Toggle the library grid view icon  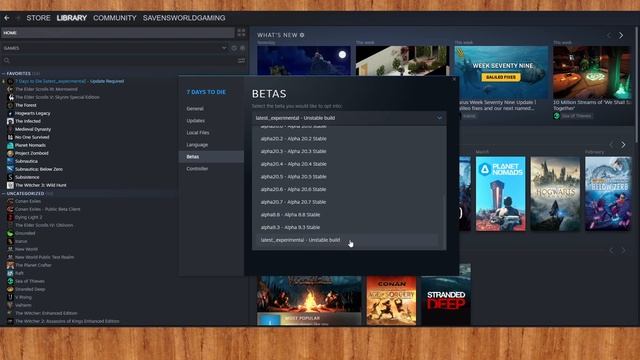[x=241, y=33]
